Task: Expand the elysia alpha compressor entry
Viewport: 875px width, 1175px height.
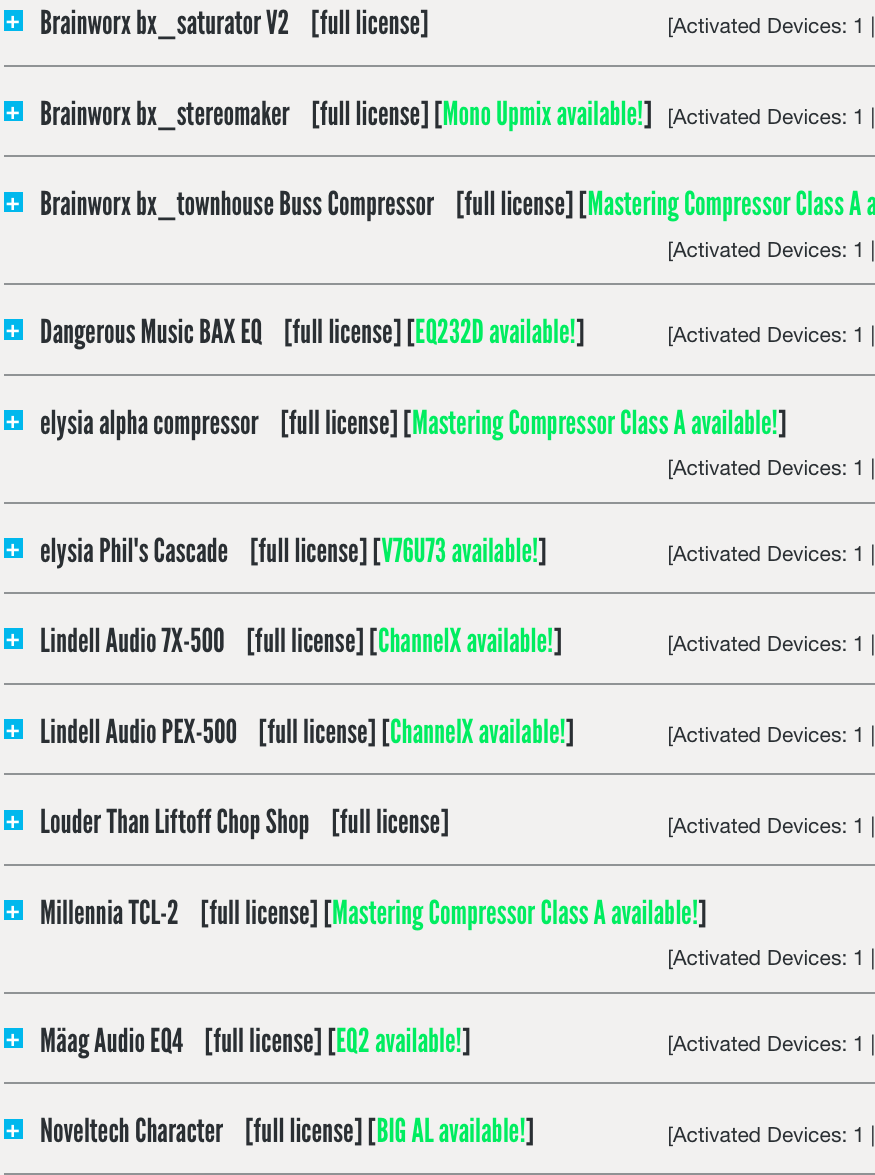Action: pyautogui.click(x=13, y=421)
